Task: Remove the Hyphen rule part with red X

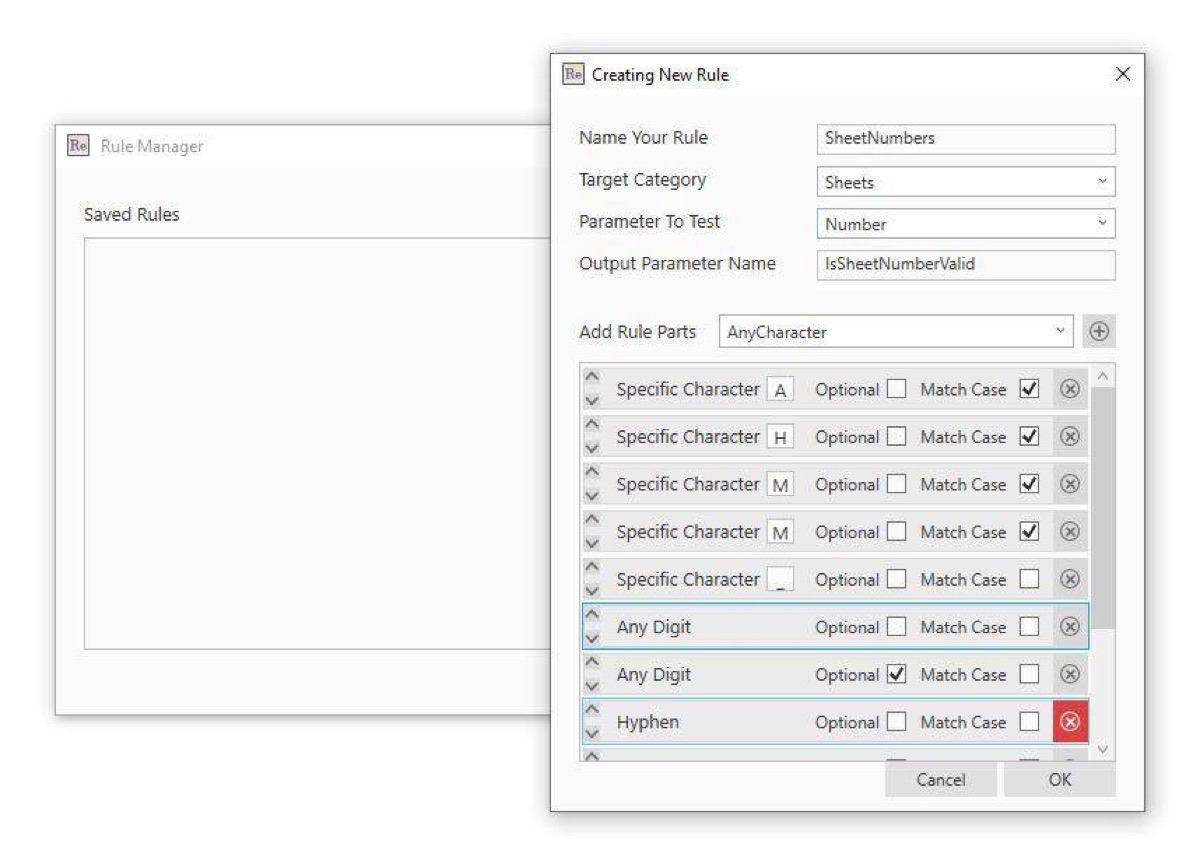Action: [1070, 722]
